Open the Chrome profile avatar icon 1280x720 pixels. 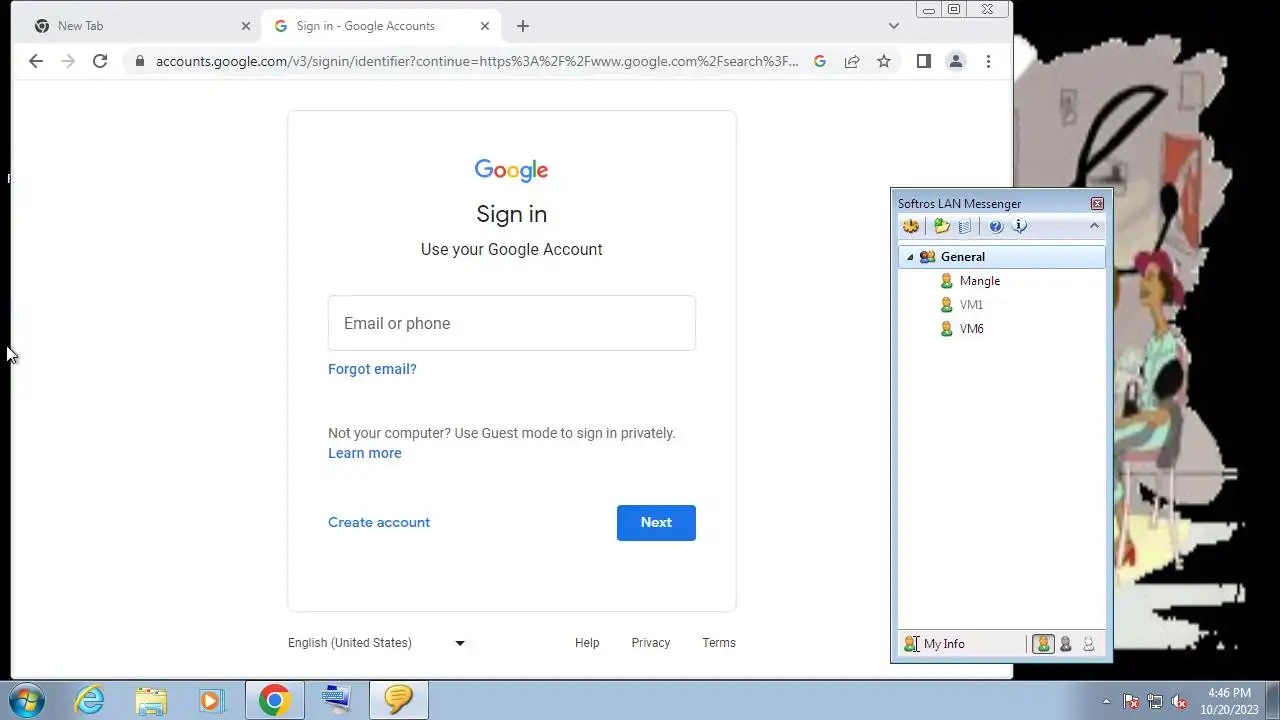click(x=956, y=61)
